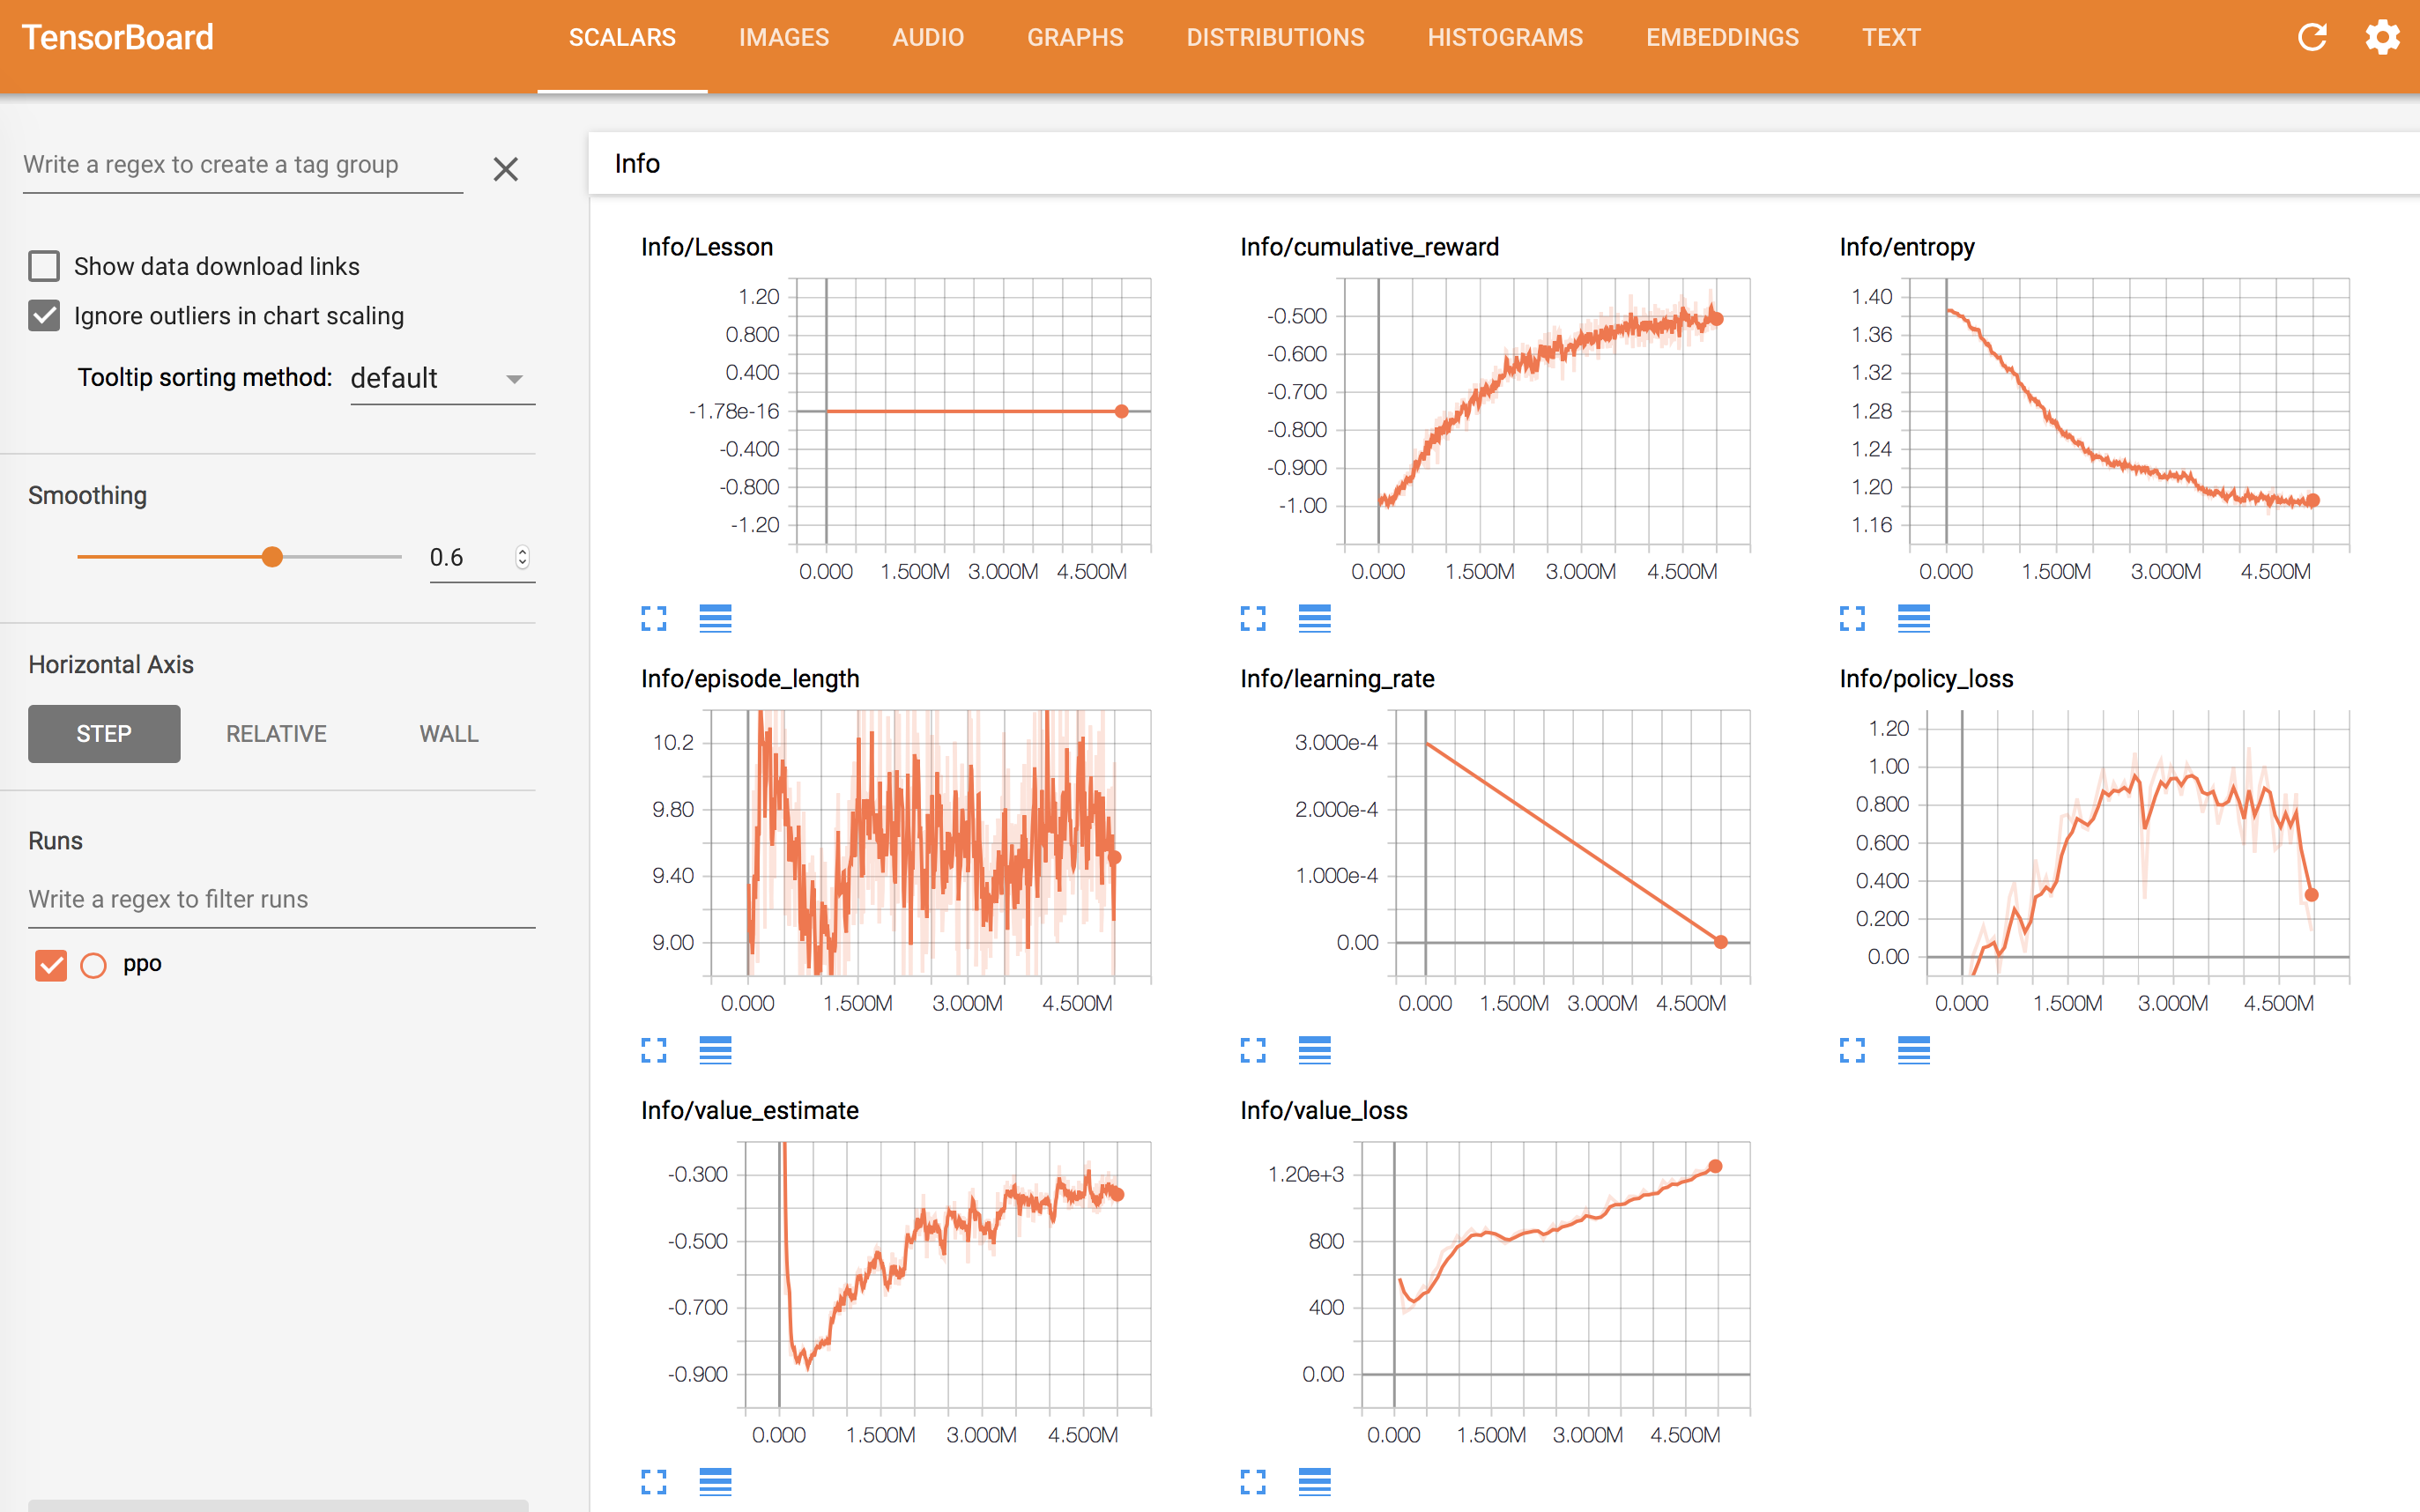Toggle y-axis log scale for Info/value_loss
This screenshot has height=1512, width=2420.
click(1314, 1481)
